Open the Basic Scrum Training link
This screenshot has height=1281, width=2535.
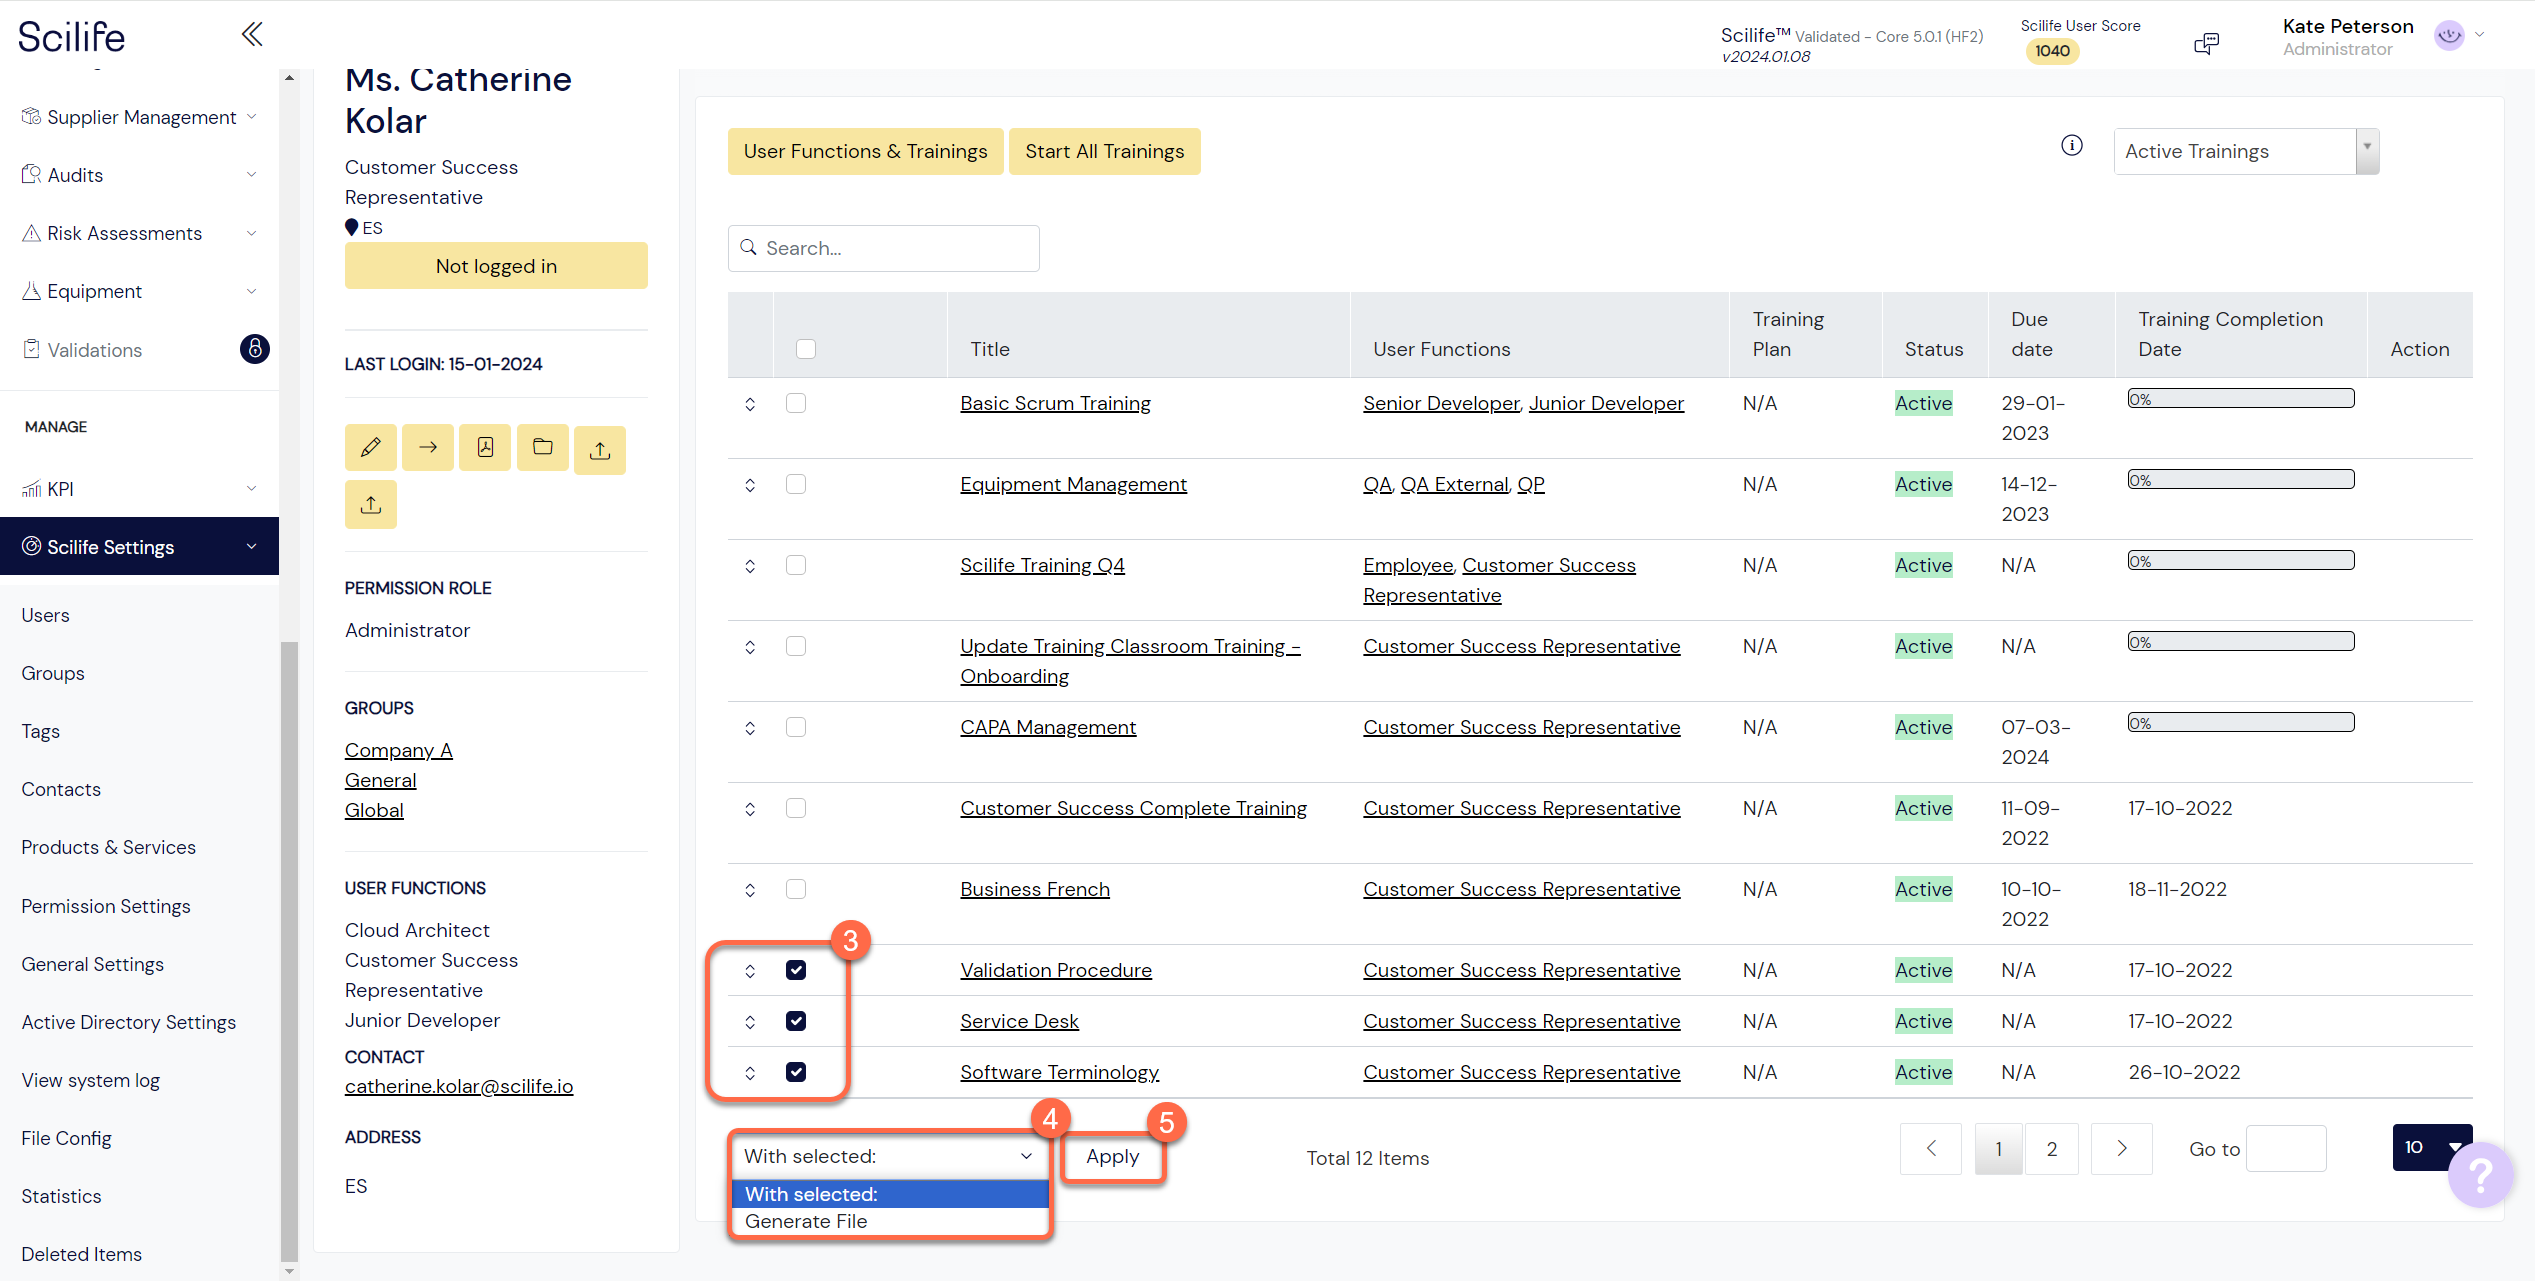coord(1055,403)
